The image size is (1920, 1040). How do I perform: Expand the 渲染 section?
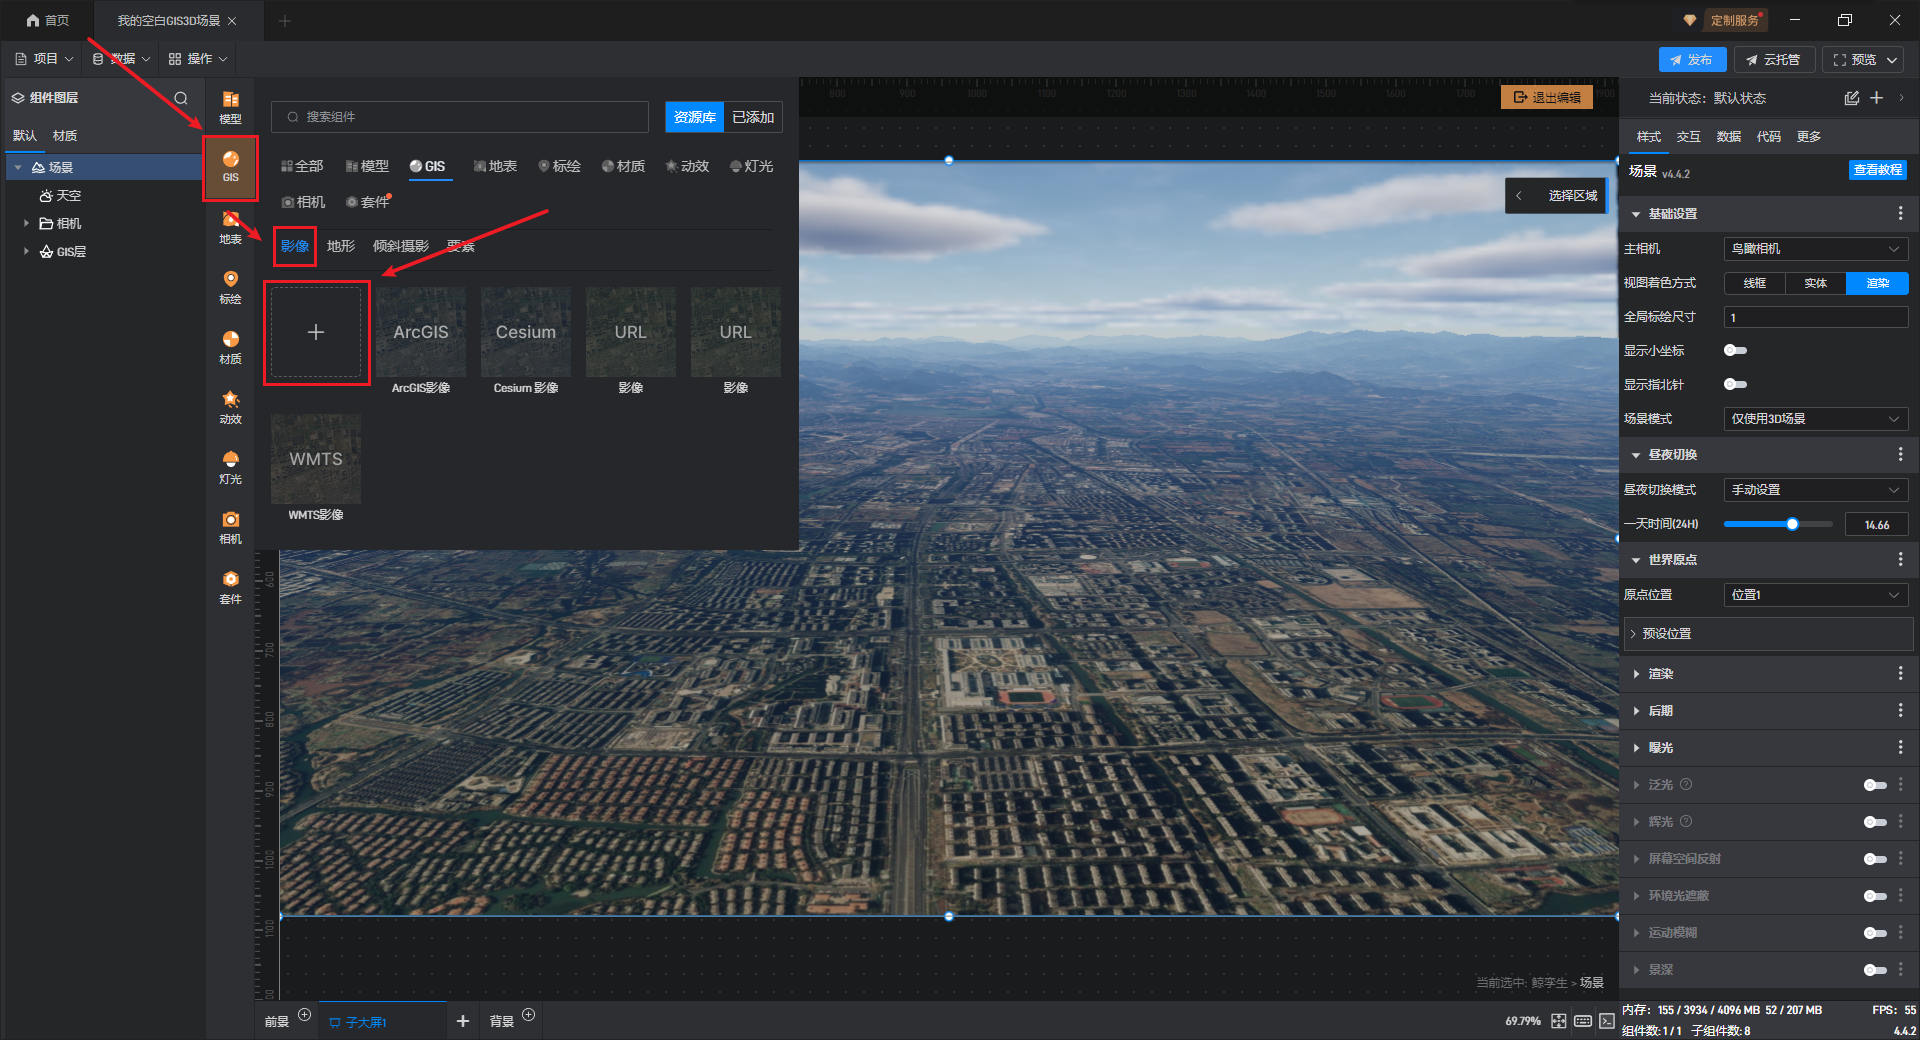click(1661, 674)
